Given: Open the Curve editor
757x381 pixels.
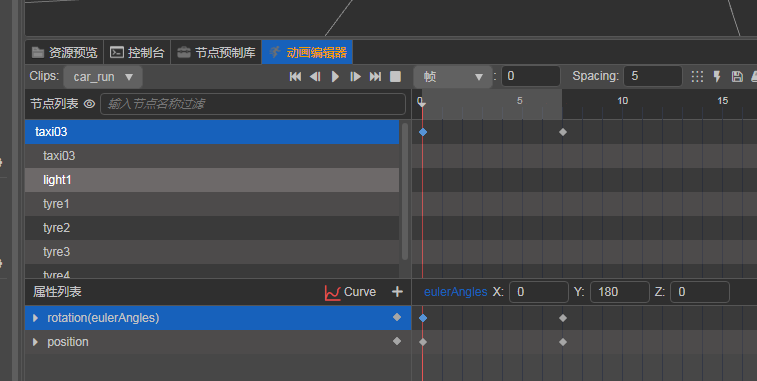Looking at the screenshot, I should pyautogui.click(x=350, y=292).
